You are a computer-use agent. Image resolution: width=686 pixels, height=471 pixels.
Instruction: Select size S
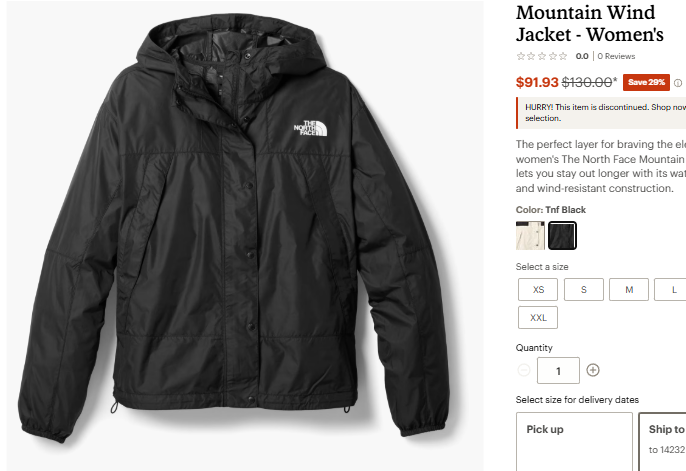pyautogui.click(x=584, y=290)
